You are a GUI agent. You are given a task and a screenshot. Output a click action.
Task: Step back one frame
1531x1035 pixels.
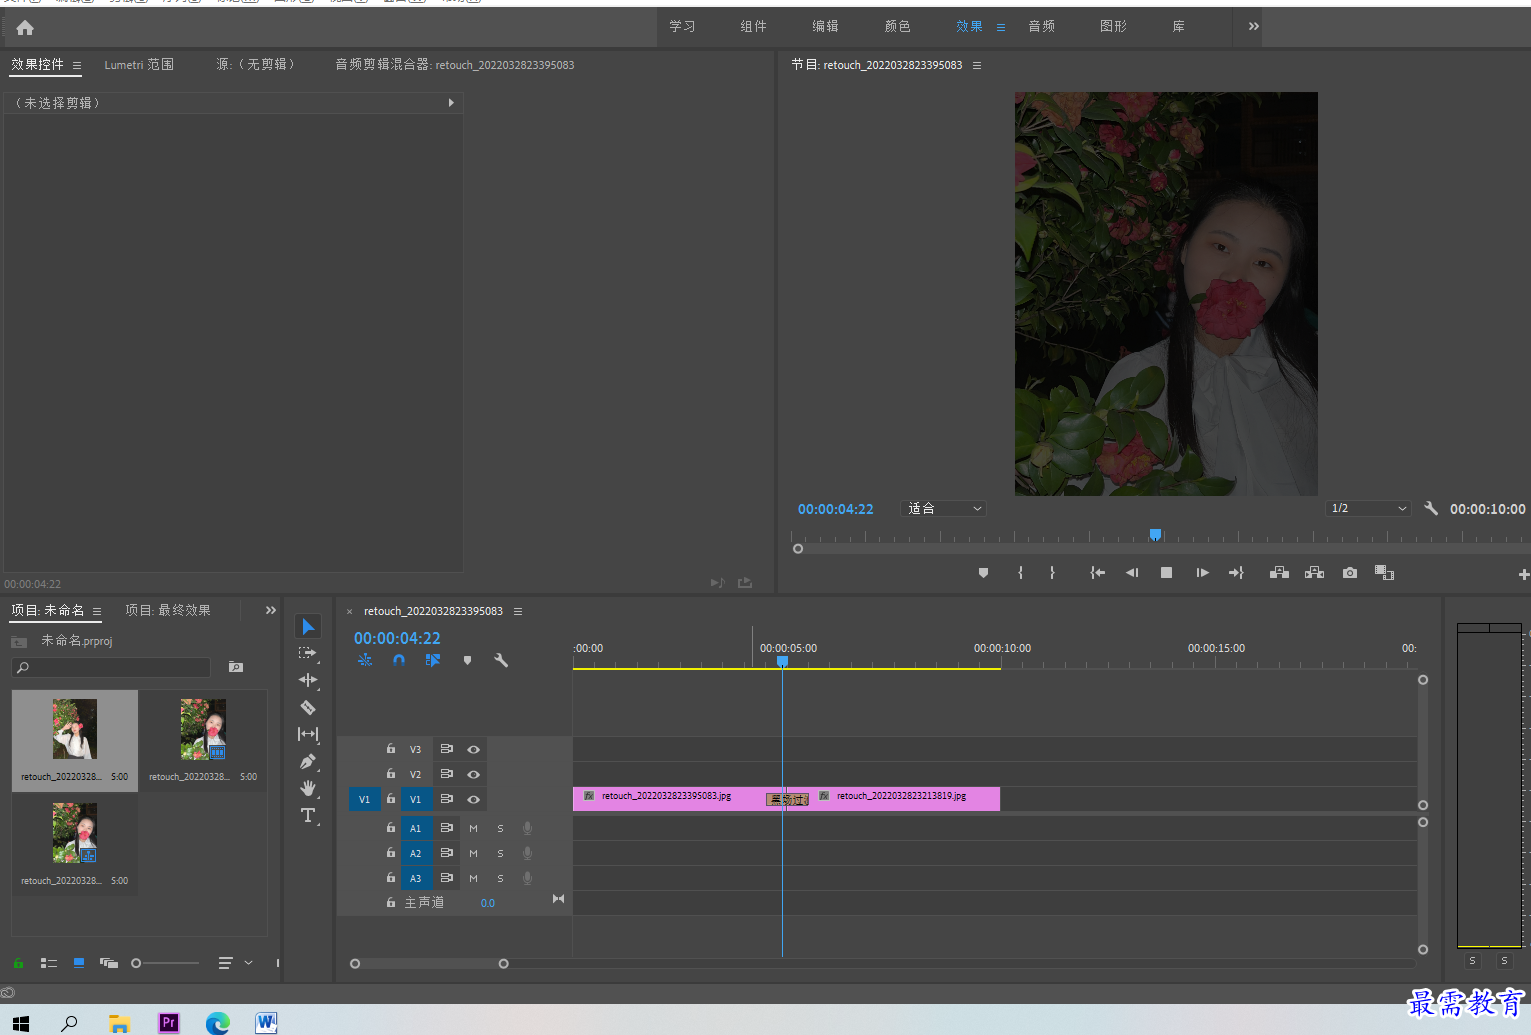1132,573
